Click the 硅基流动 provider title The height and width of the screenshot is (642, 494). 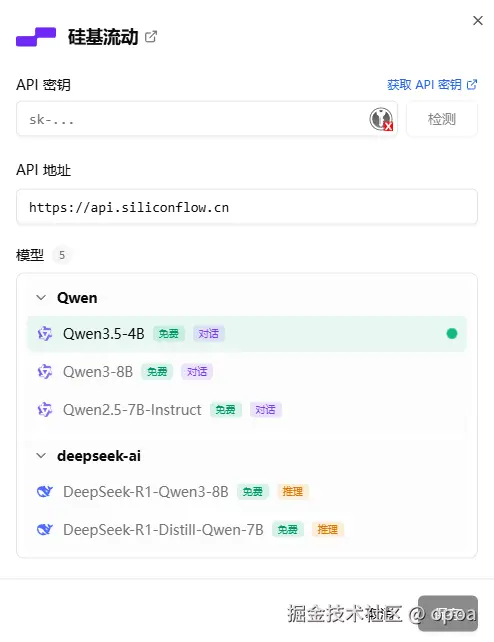103,37
